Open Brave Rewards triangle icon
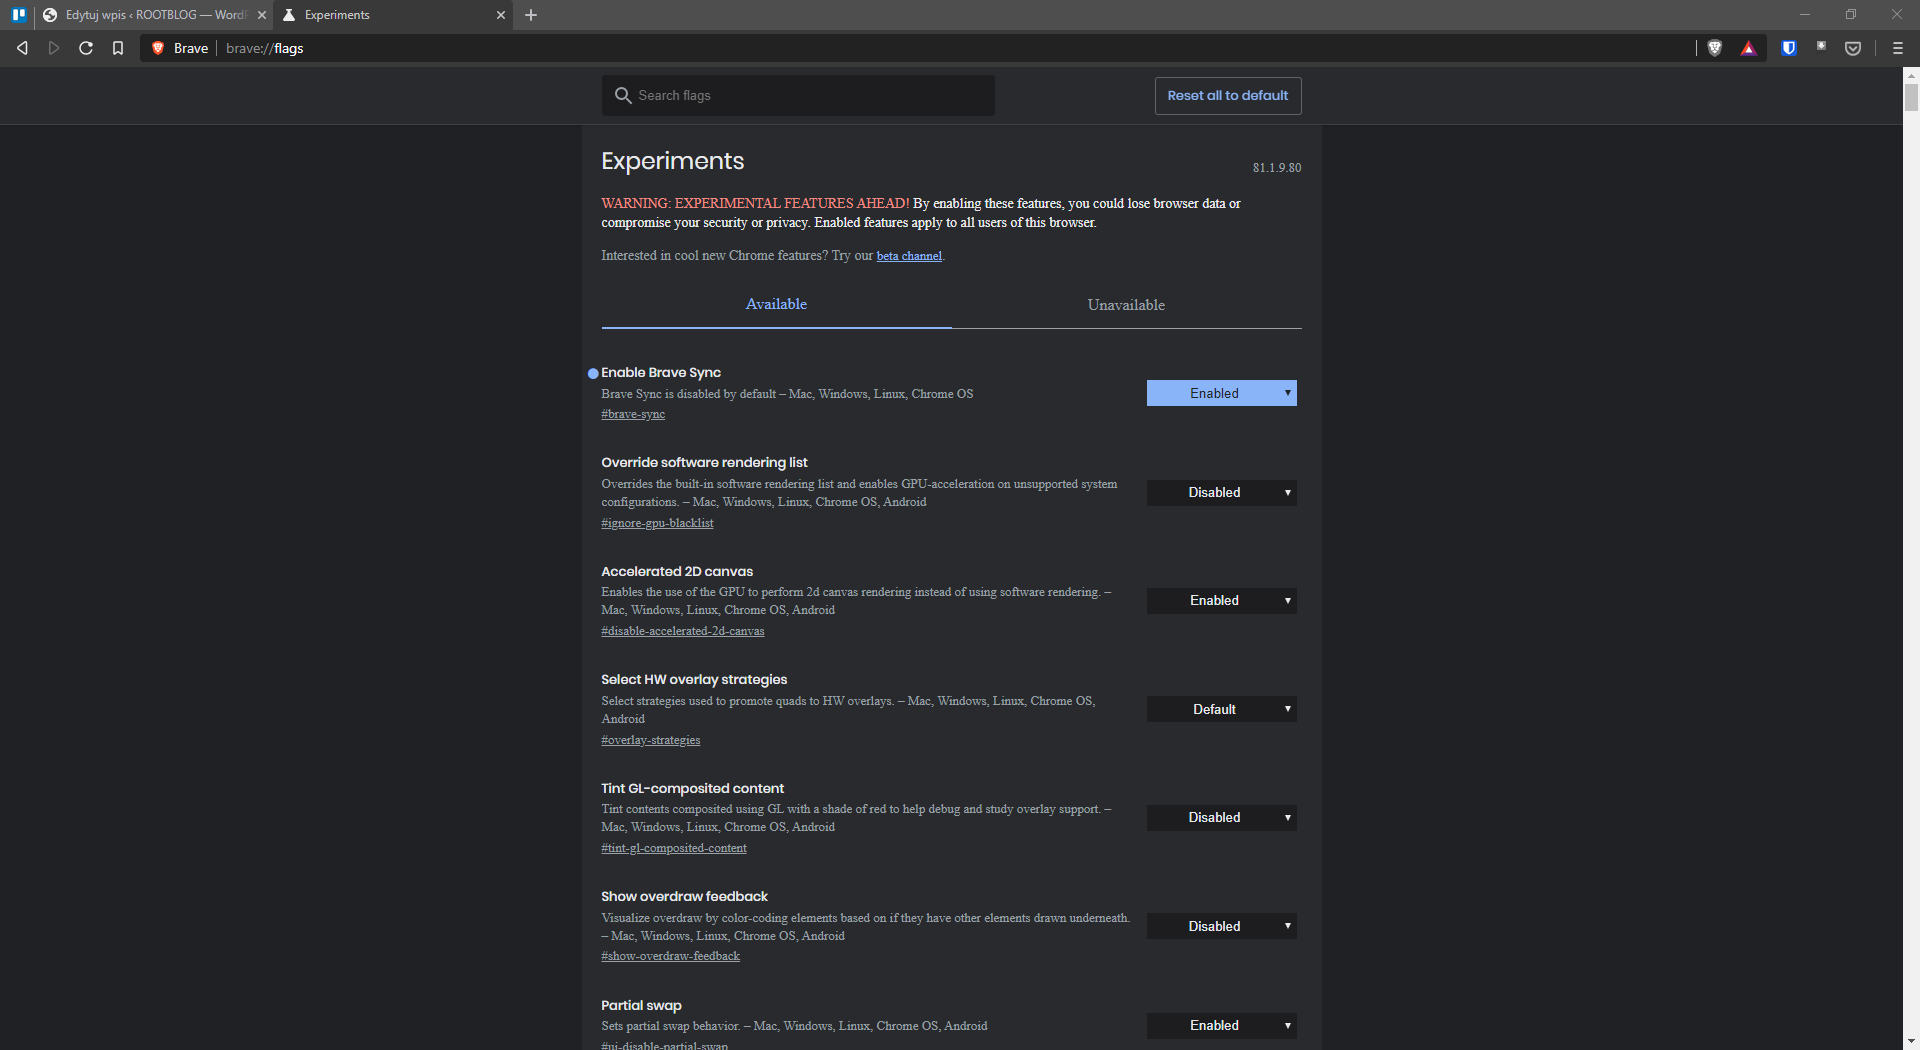The height and width of the screenshot is (1050, 1920). (x=1748, y=48)
